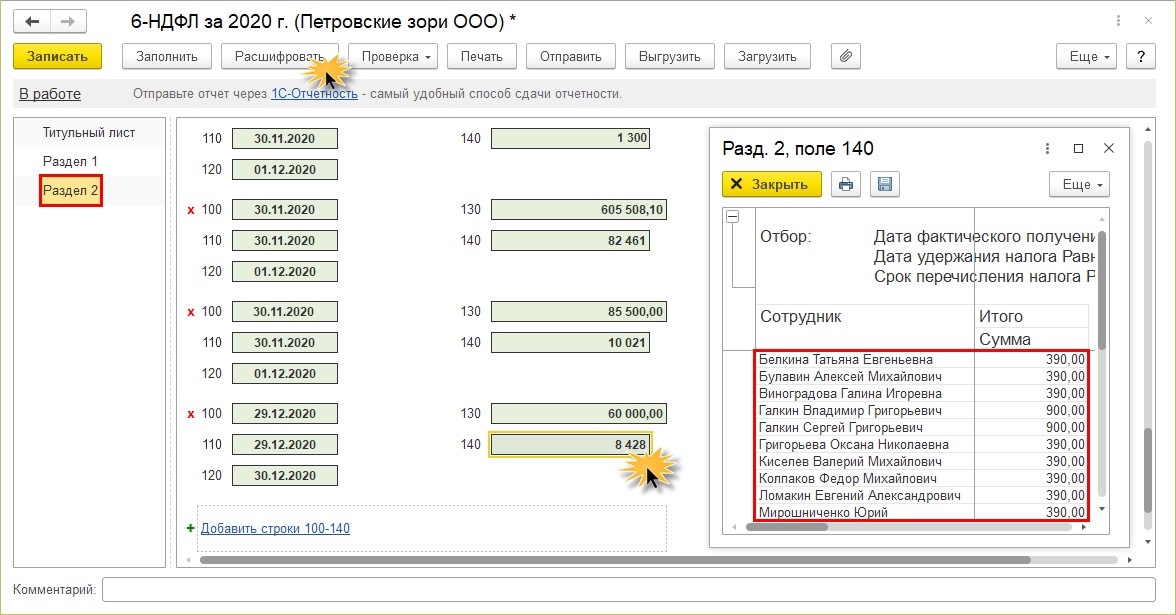Select the Галкин Владимир Григорьевич row

point(922,411)
